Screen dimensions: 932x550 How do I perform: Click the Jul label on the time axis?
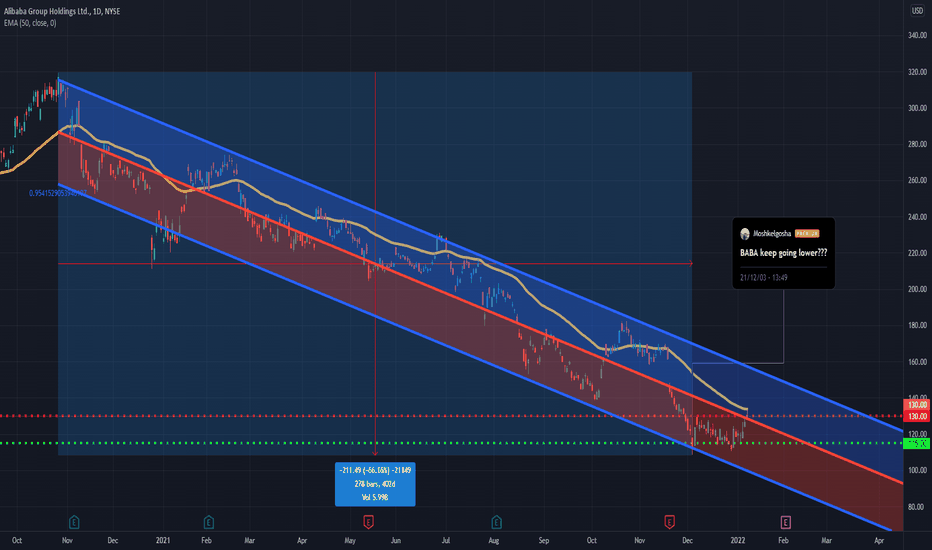[446, 540]
